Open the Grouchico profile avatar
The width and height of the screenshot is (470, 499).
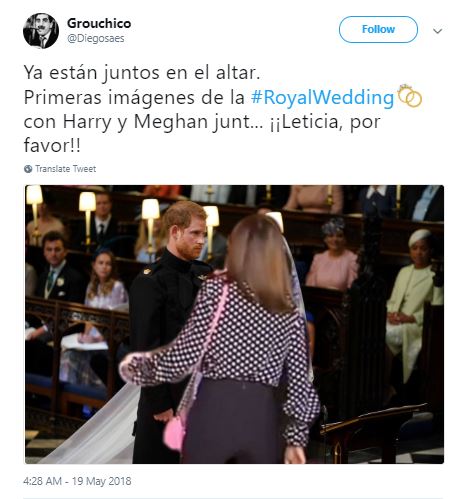(x=41, y=31)
